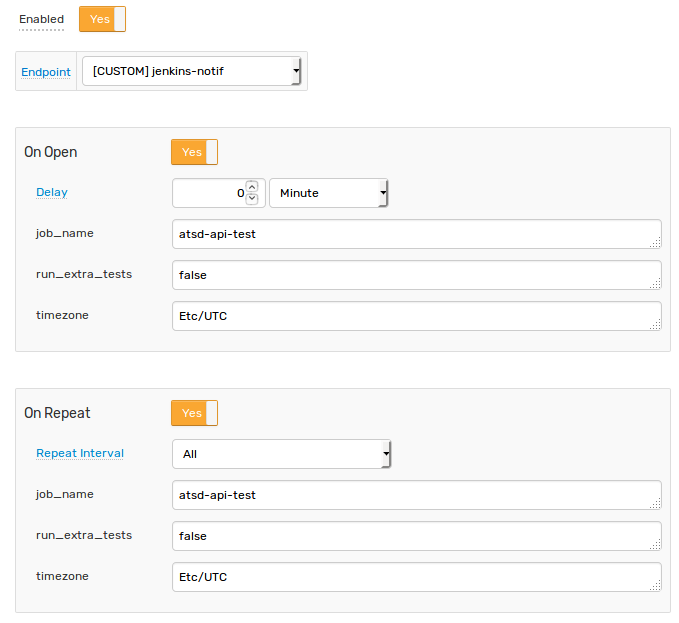Focus the On Open run_extra_tests field
This screenshot has height=623, width=679.
point(417,275)
